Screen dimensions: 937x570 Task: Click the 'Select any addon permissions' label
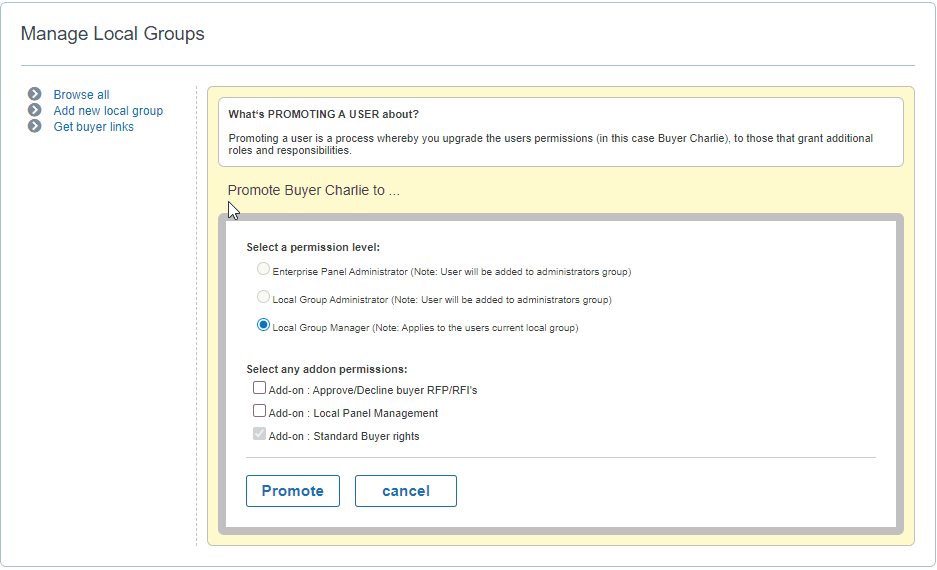(327, 369)
